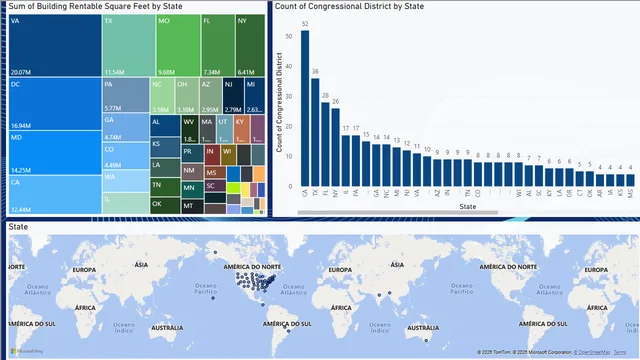
Task: Select the MA treemap tile
Action: click(x=207, y=129)
